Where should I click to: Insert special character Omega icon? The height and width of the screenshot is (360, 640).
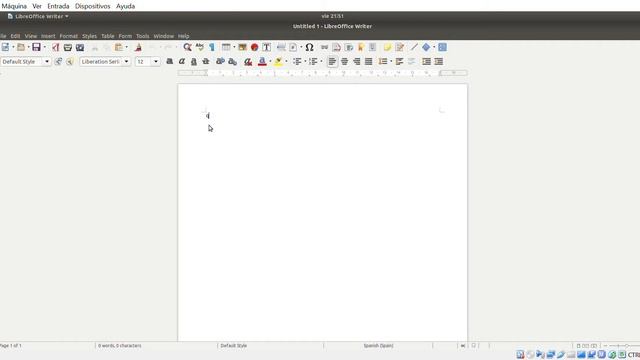[x=309, y=47]
